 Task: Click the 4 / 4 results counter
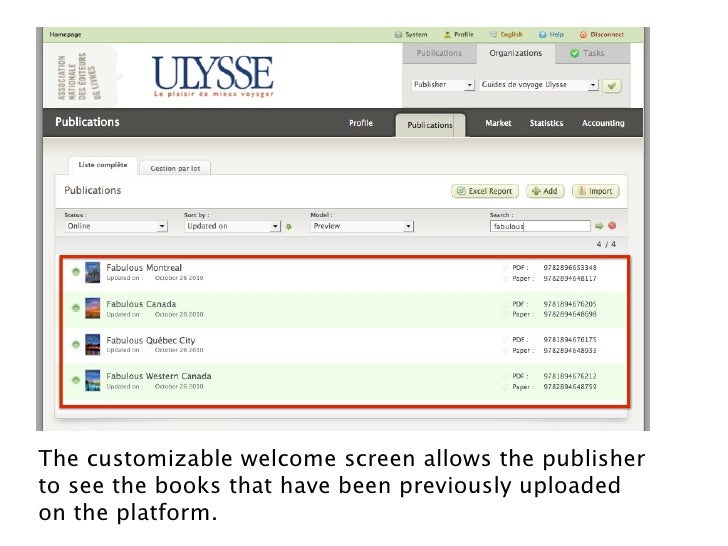606,244
